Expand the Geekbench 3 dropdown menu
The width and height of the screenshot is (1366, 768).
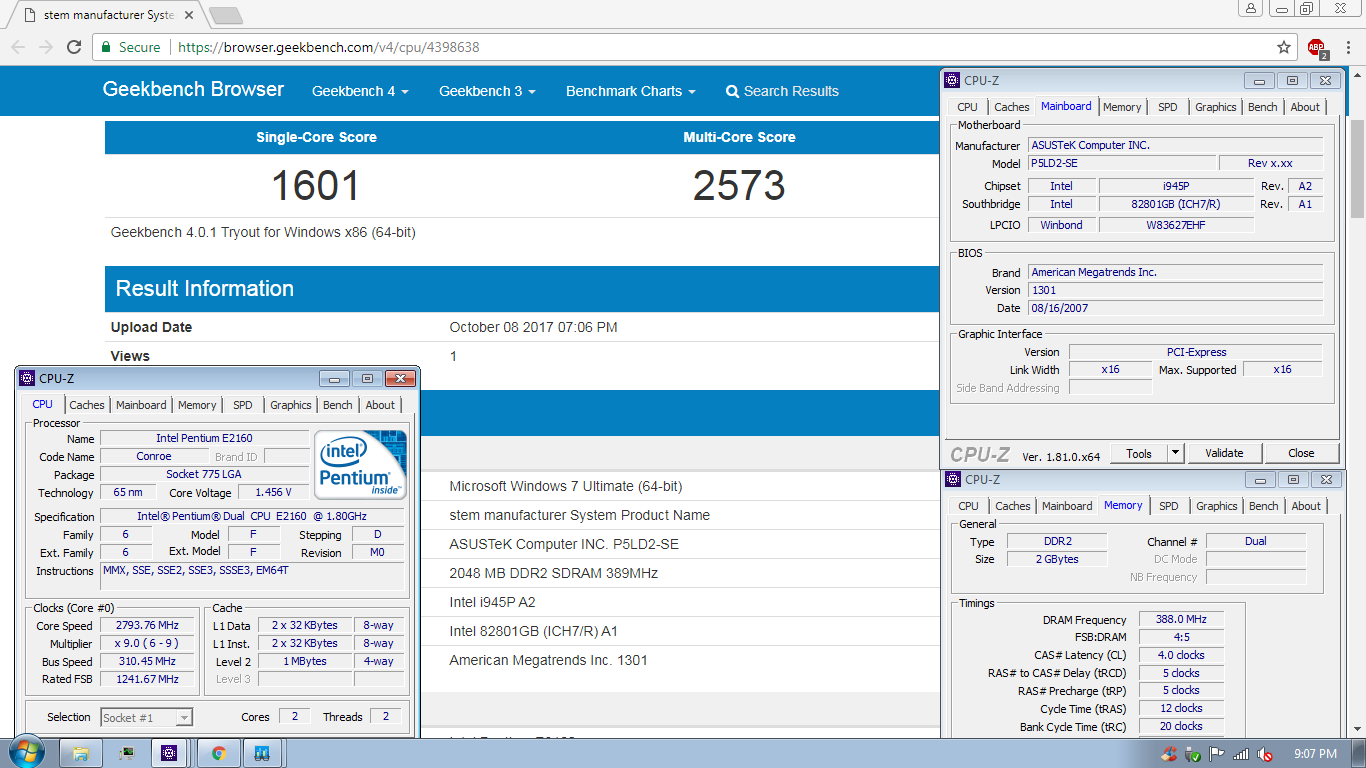pos(487,91)
